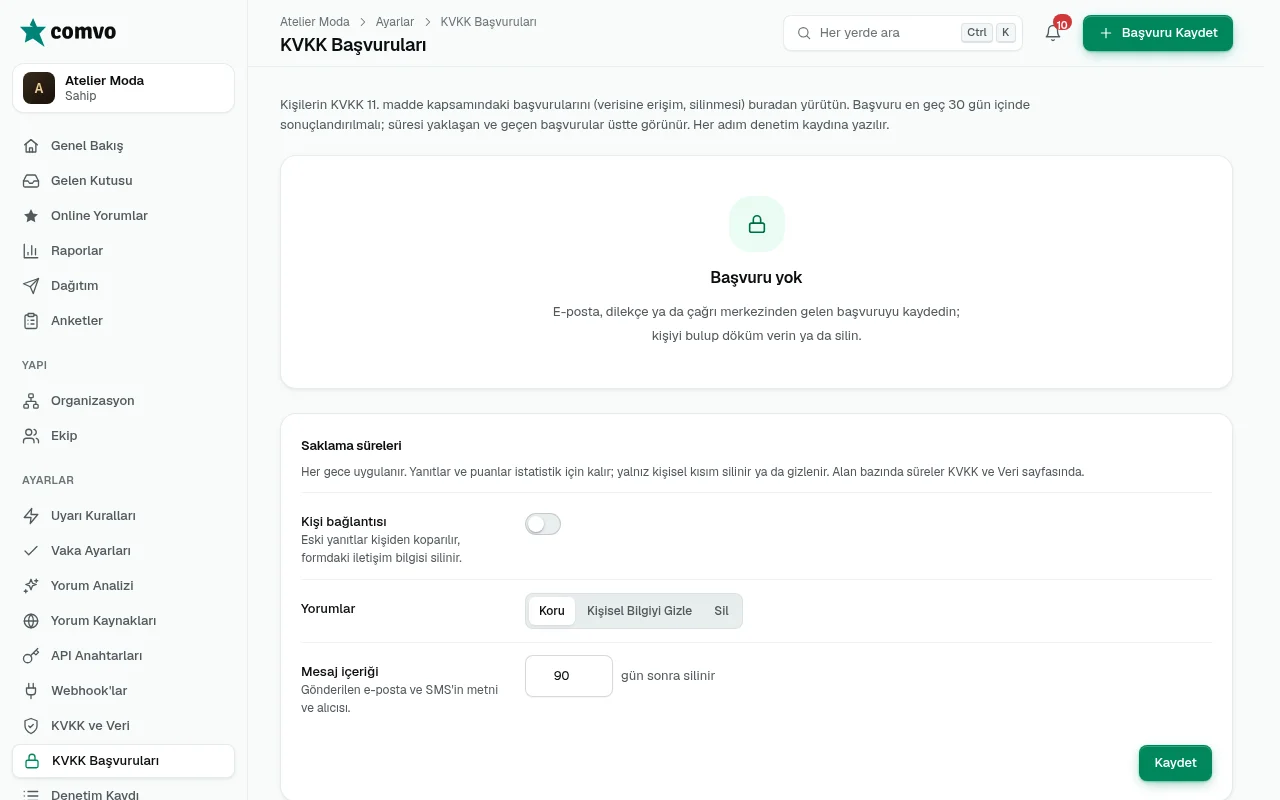The height and width of the screenshot is (800, 1280).
Task: Select the Online Yorumlar star icon
Action: click(x=31, y=216)
